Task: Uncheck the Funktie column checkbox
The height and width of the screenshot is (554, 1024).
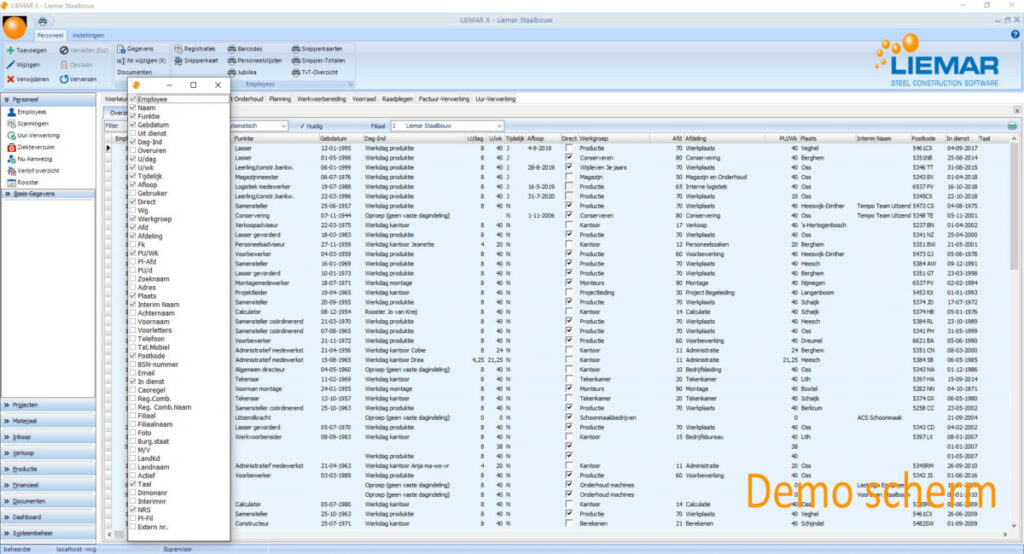Action: tap(133, 116)
